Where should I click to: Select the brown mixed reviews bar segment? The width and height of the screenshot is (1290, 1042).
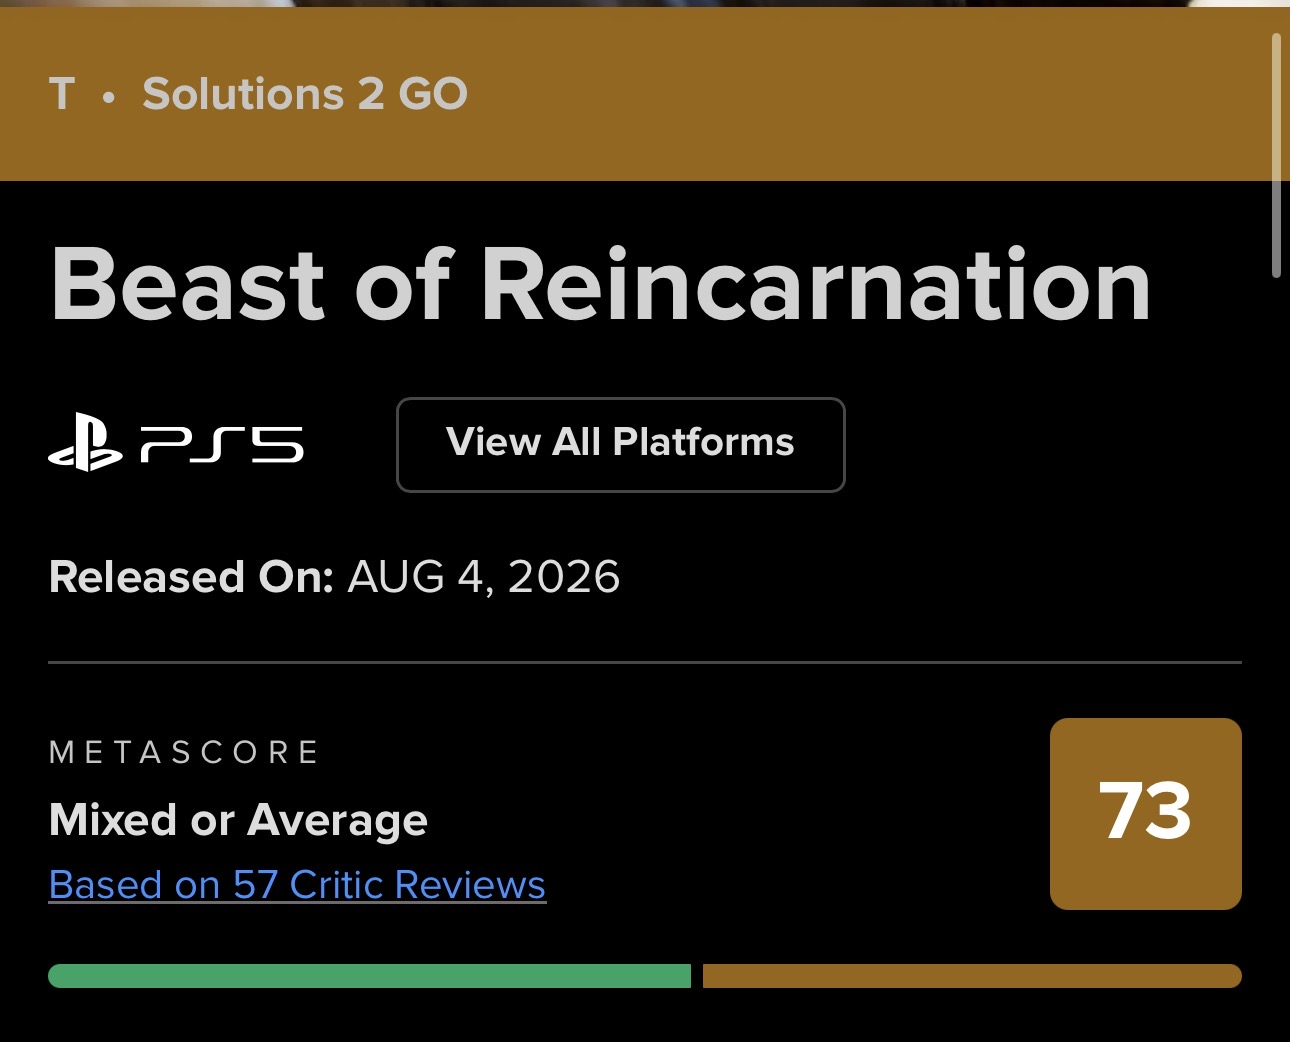(972, 976)
